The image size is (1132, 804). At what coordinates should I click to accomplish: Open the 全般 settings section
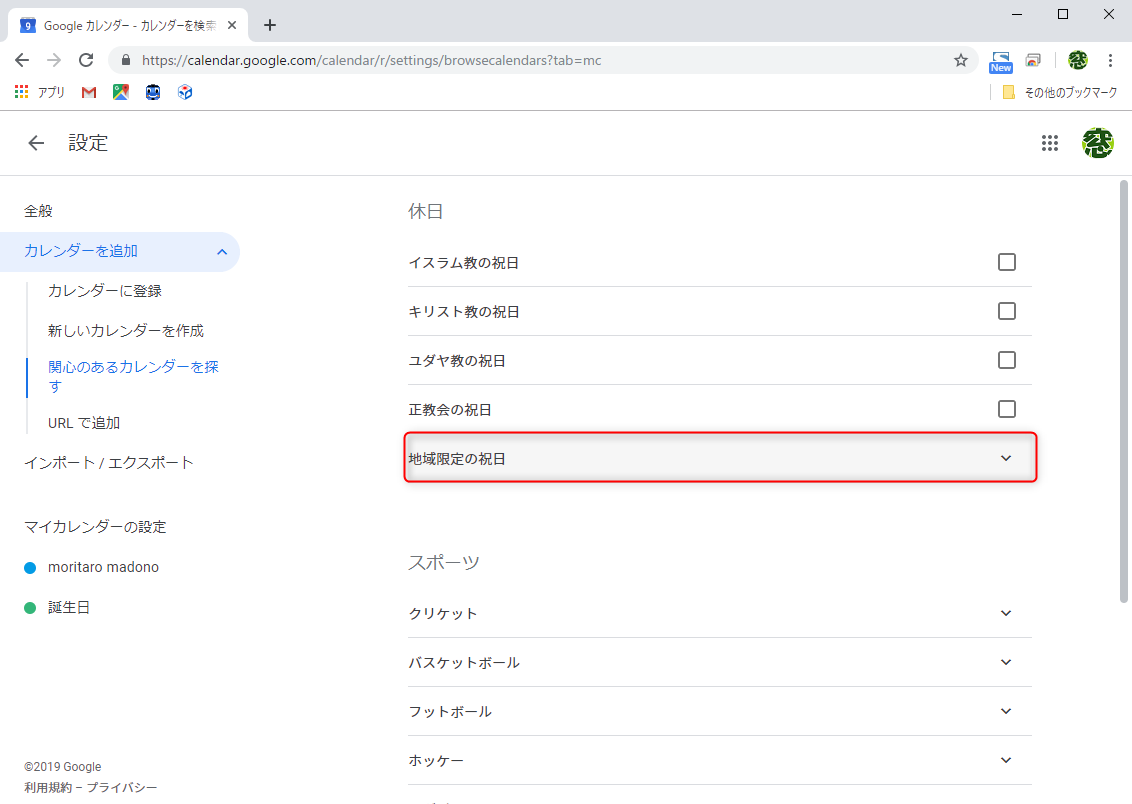coord(38,211)
